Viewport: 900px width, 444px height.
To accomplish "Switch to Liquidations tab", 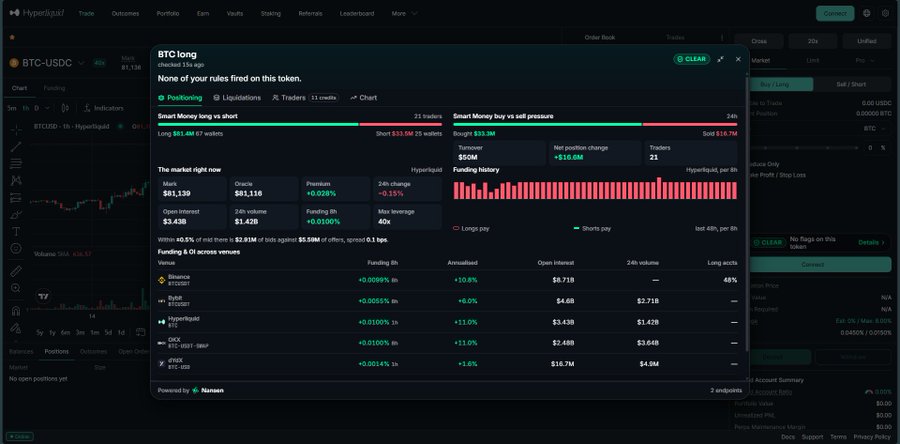I will click(x=237, y=98).
